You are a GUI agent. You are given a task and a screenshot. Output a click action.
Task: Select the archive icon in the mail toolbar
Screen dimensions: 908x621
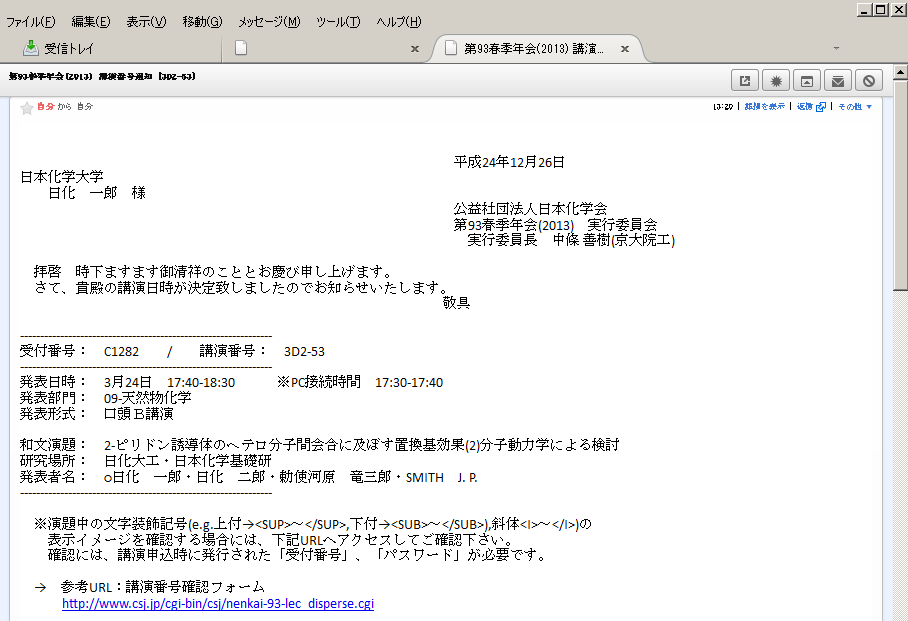pyautogui.click(x=806, y=79)
